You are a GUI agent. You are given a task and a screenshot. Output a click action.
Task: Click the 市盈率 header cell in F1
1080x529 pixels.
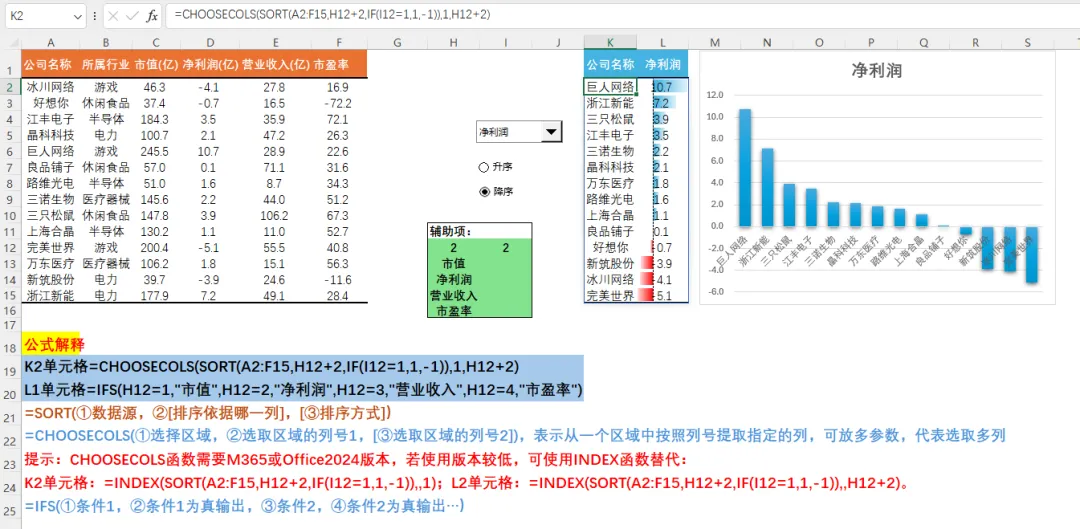coord(338,65)
